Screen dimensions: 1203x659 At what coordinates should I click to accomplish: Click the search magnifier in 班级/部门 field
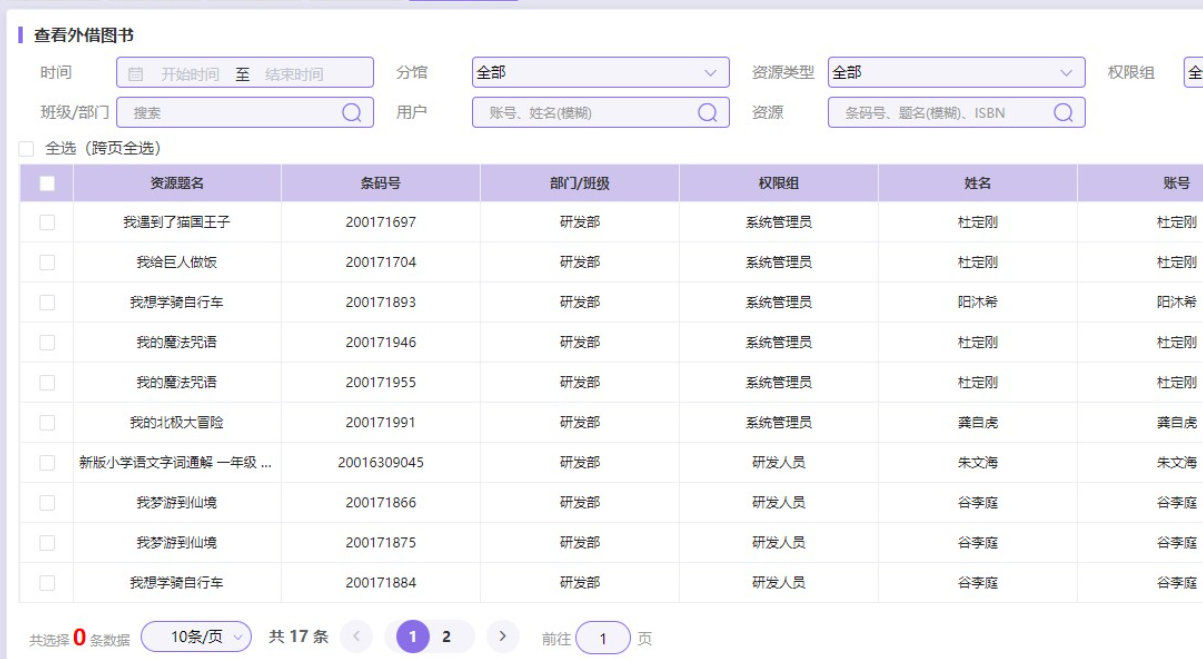click(350, 112)
